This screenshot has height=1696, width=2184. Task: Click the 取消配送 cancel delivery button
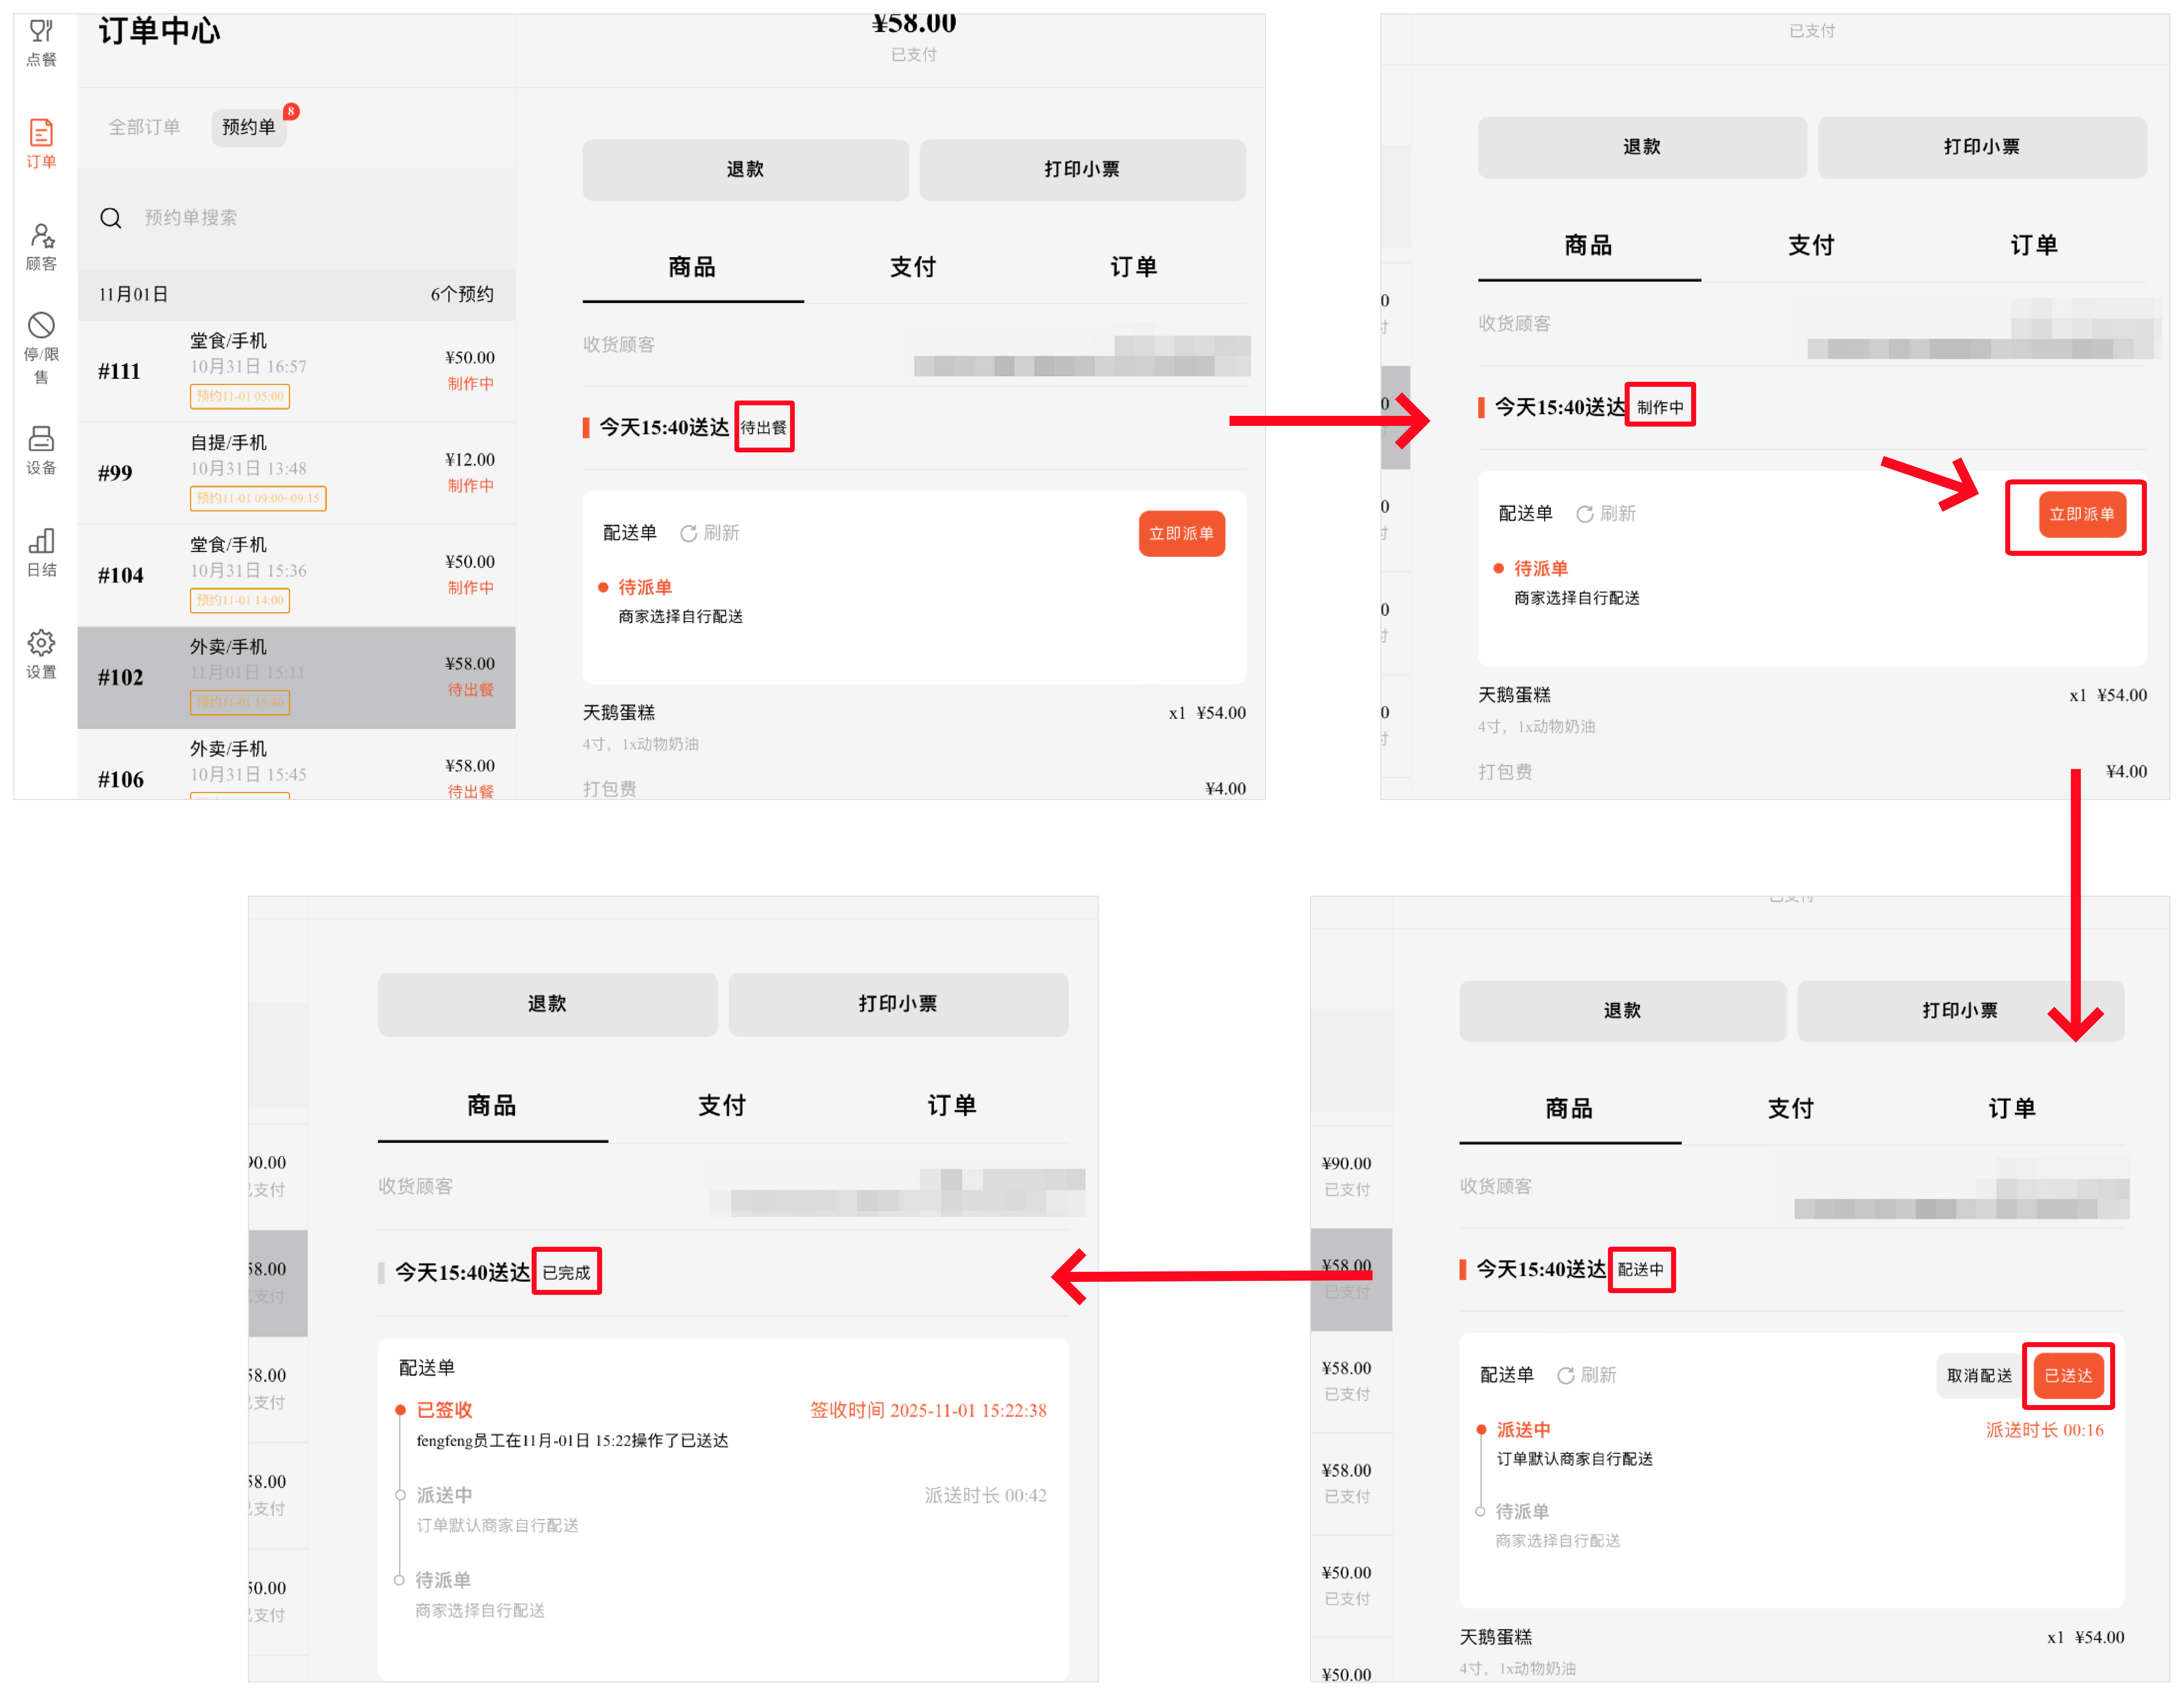[1979, 1375]
